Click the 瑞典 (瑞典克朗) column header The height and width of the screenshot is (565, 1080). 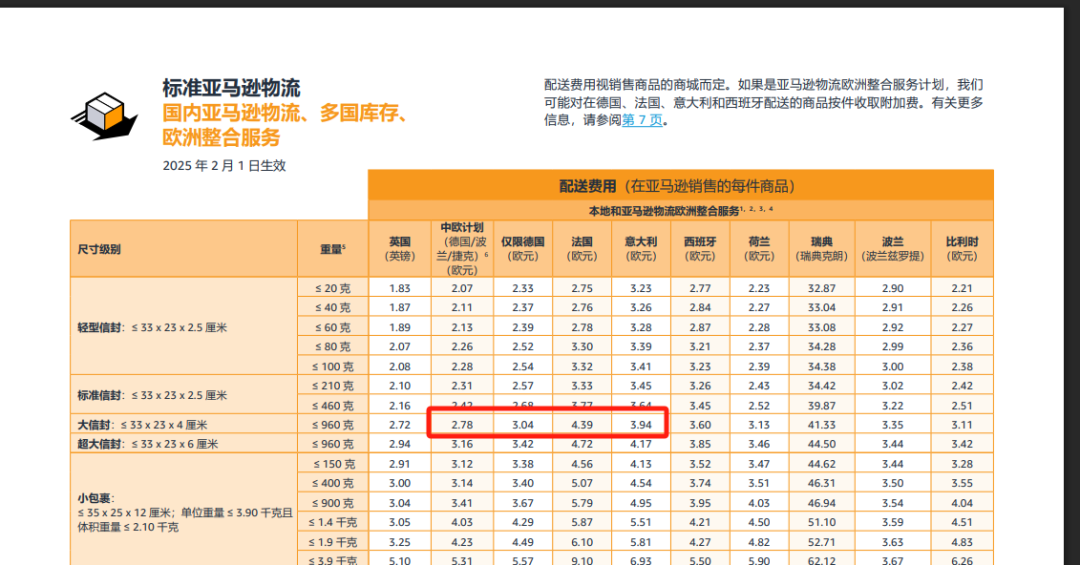822,249
